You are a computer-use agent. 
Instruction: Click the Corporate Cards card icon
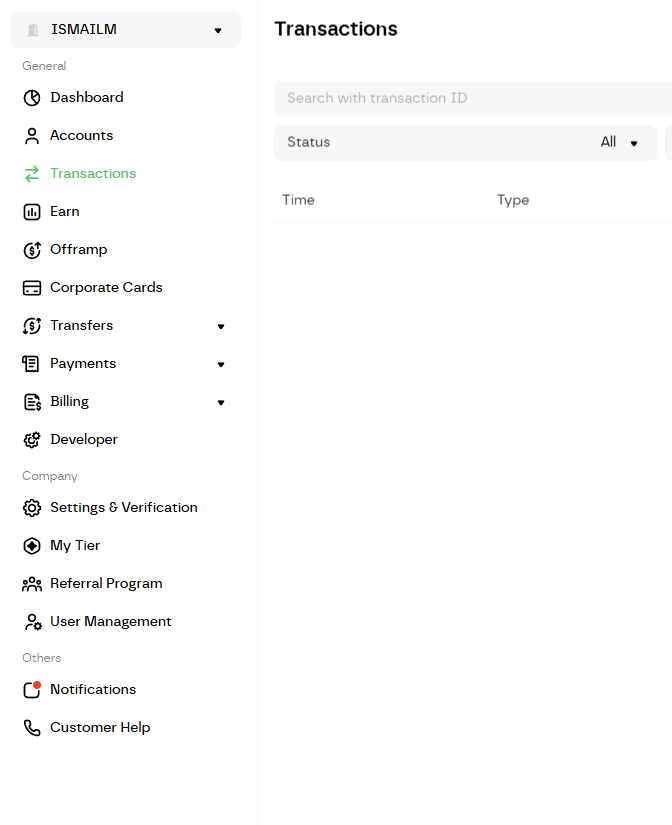pos(32,288)
